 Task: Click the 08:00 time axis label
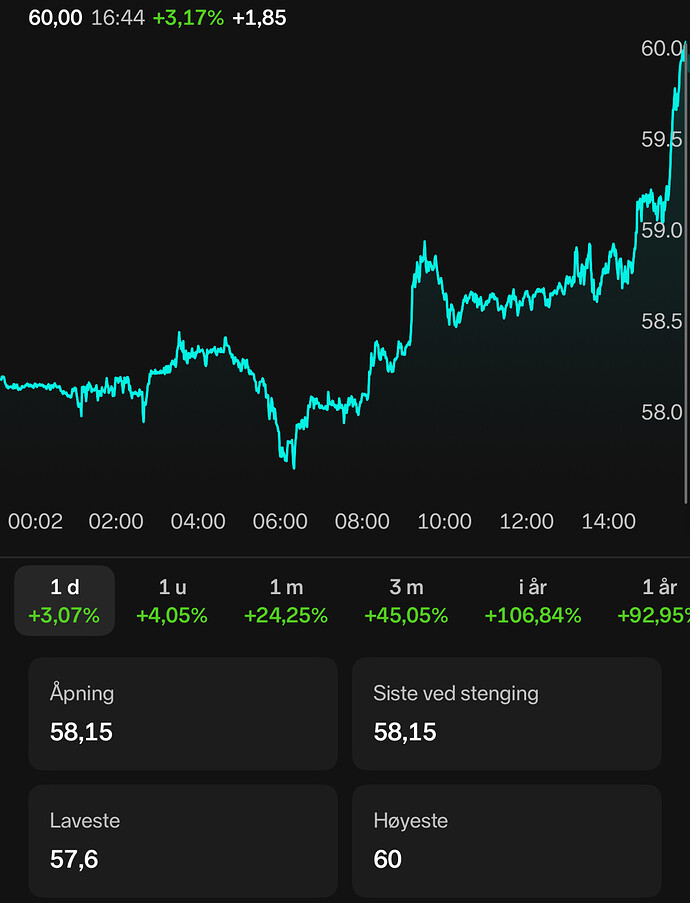(362, 521)
